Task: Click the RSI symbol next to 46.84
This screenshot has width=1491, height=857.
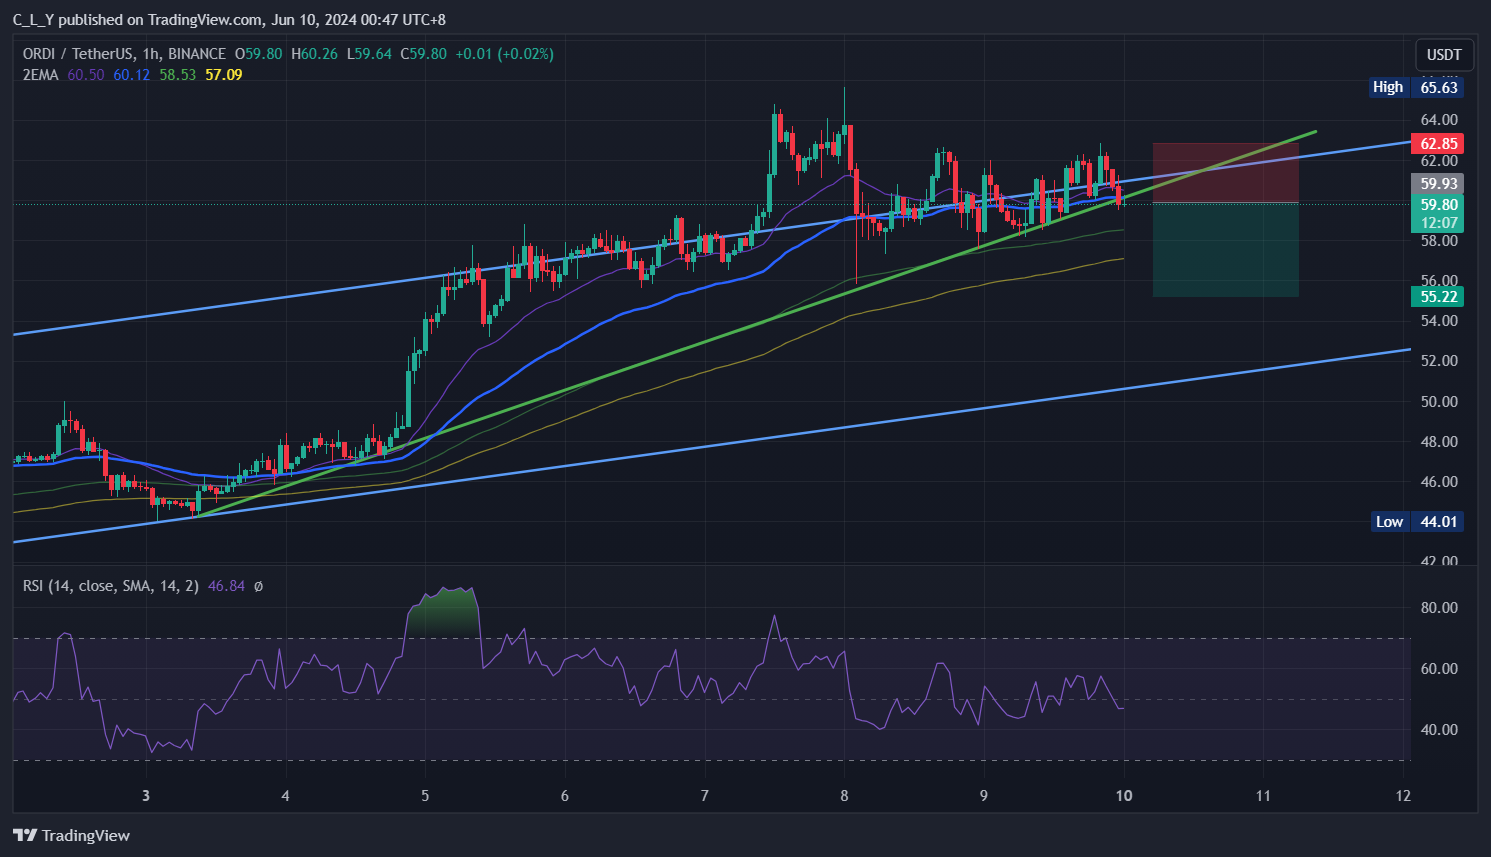Action: pyautogui.click(x=258, y=586)
